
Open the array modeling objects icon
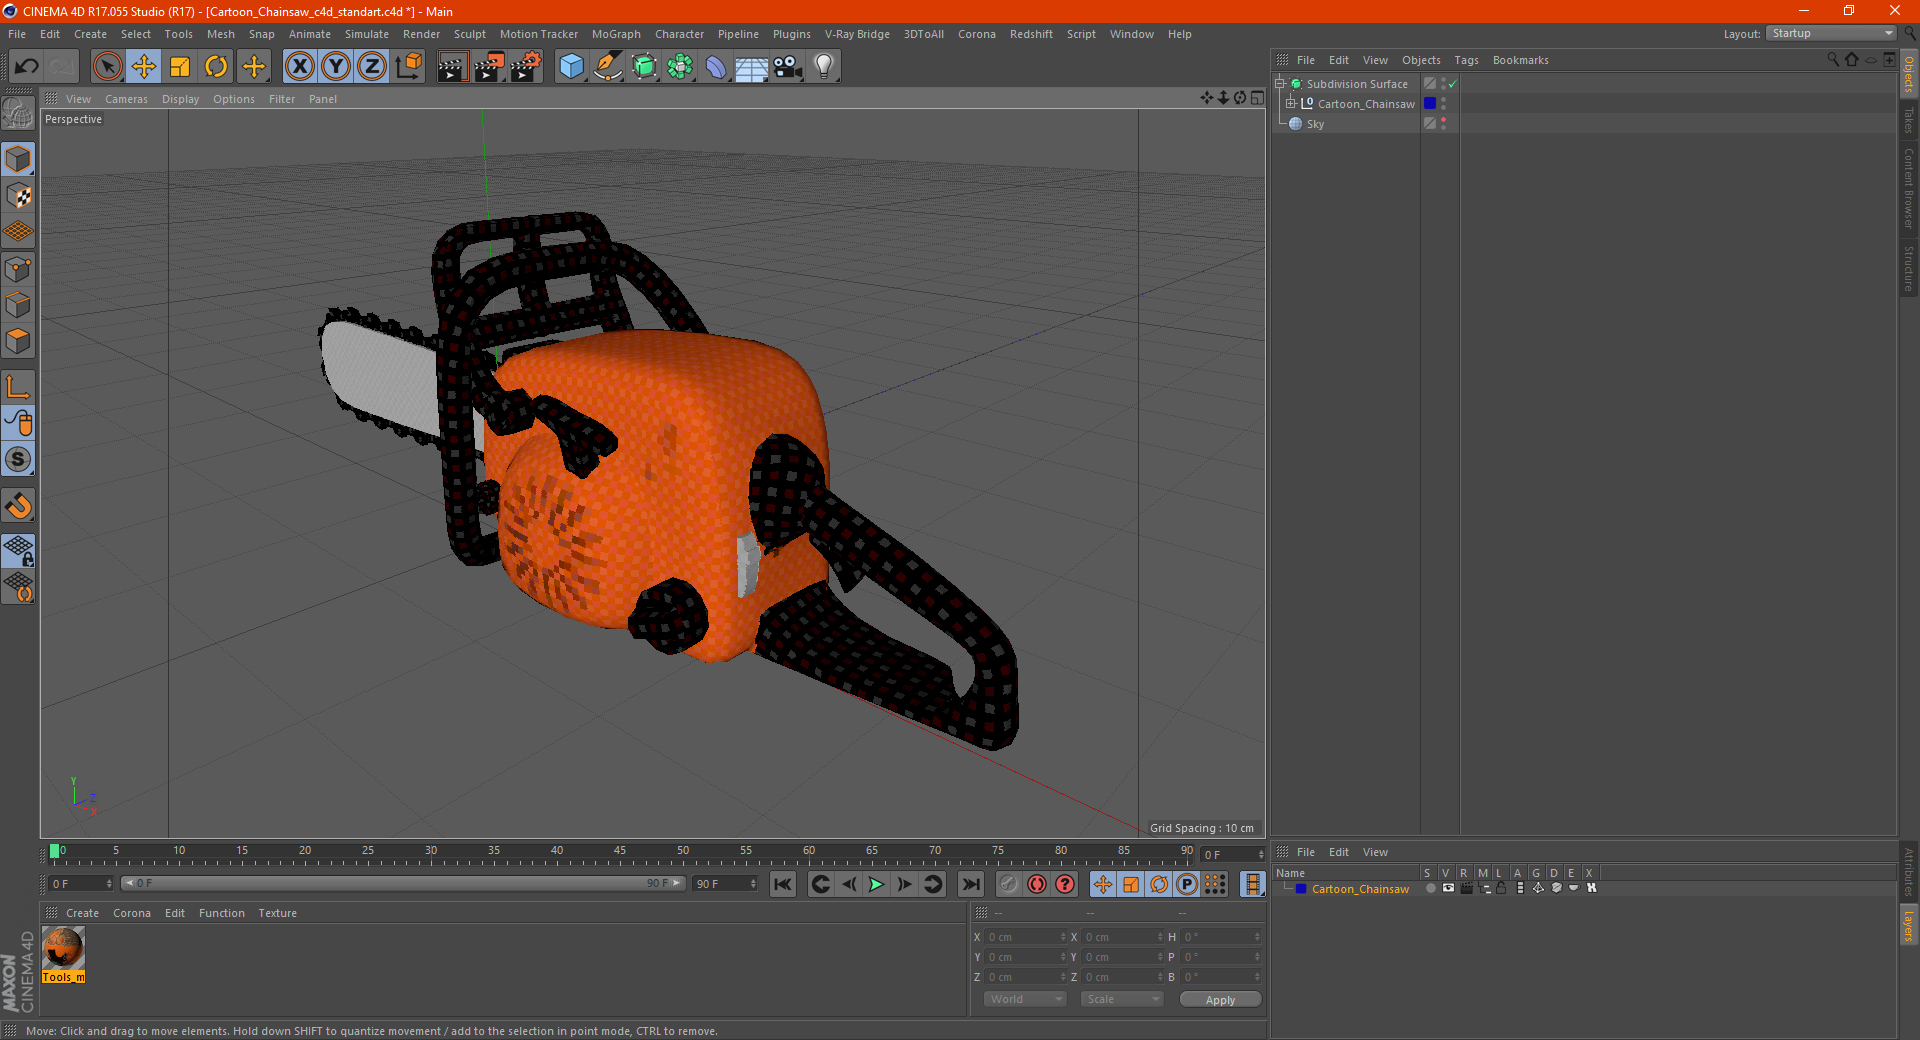coord(680,67)
